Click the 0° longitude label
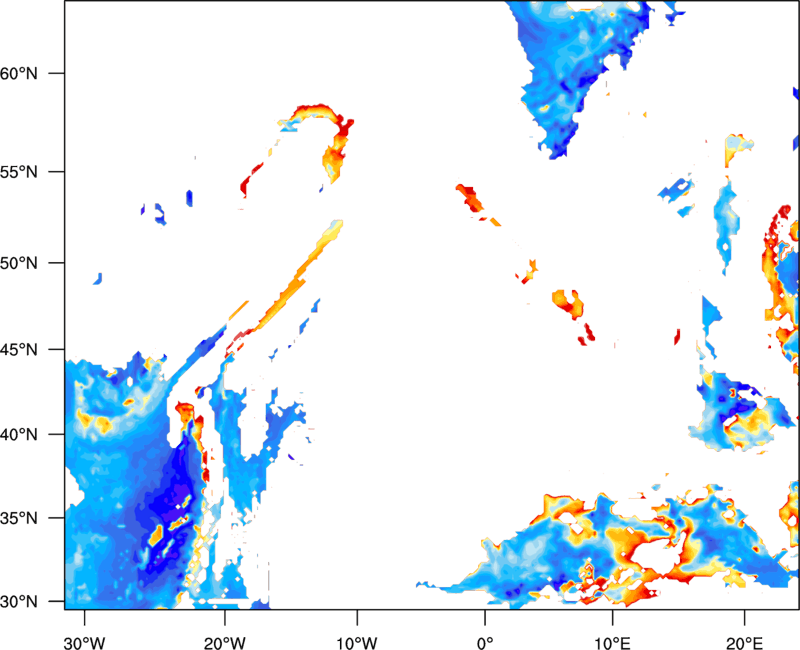800x650 pixels. coord(485,643)
